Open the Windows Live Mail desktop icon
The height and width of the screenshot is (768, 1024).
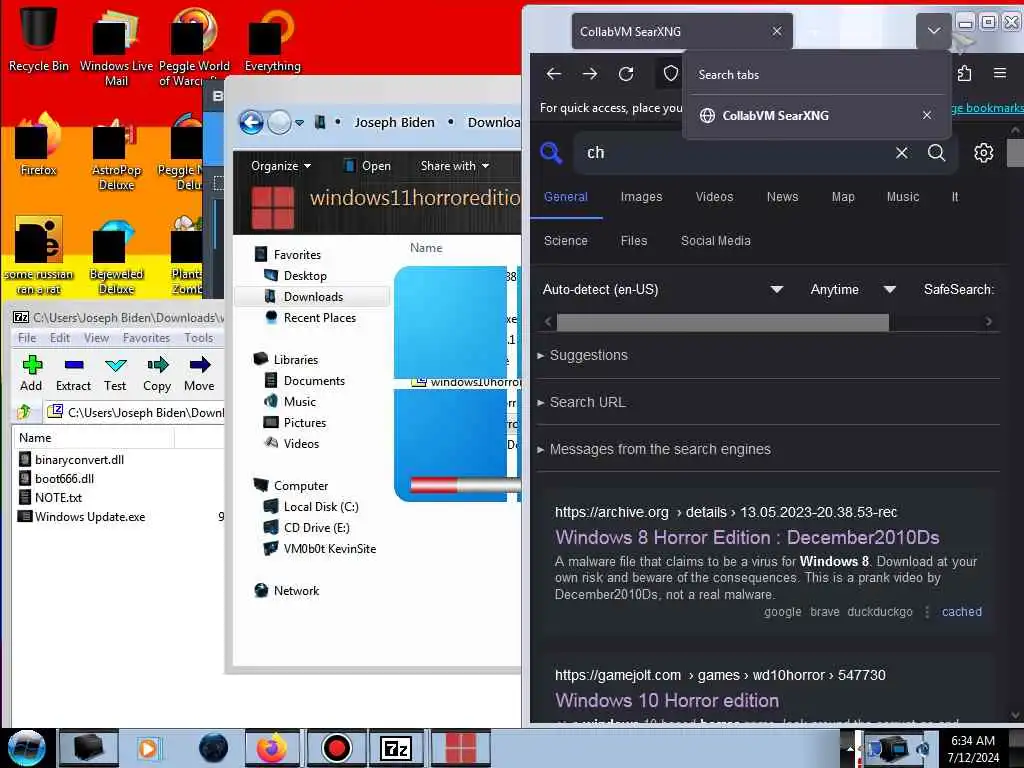coord(116,47)
